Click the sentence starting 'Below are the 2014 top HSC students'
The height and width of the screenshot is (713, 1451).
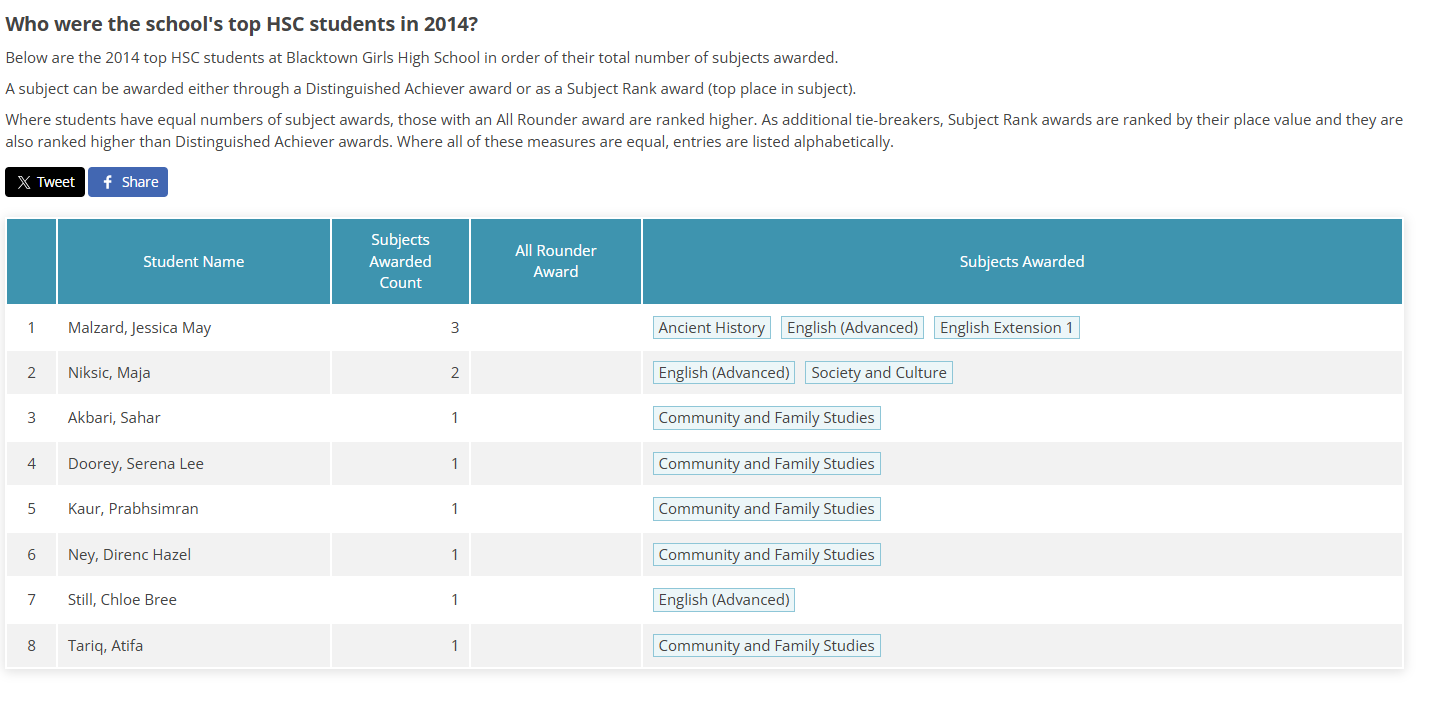coord(421,57)
